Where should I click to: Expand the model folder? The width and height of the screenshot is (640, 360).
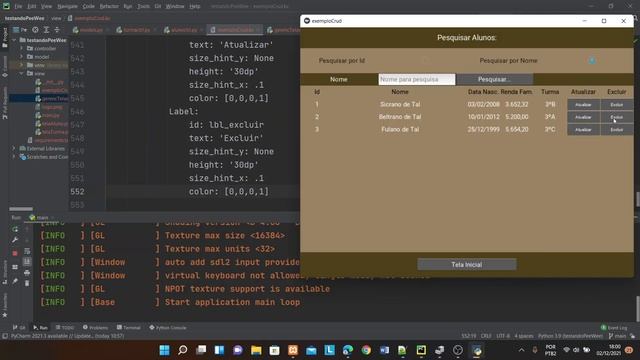click(21, 57)
